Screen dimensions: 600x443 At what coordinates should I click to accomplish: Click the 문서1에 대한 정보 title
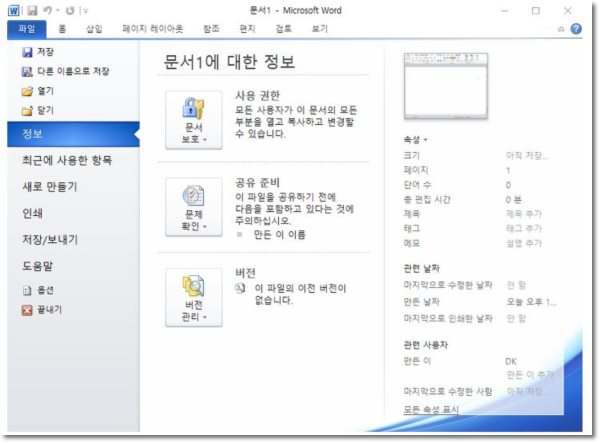click(x=229, y=62)
